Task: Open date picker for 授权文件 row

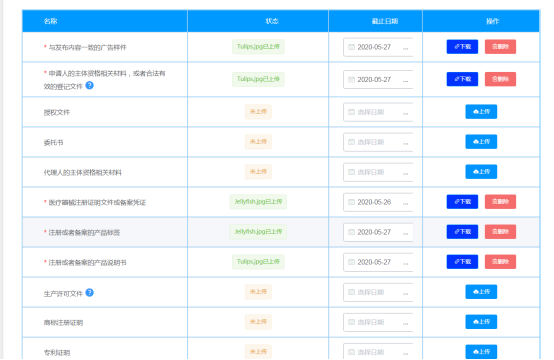Action: [378, 112]
